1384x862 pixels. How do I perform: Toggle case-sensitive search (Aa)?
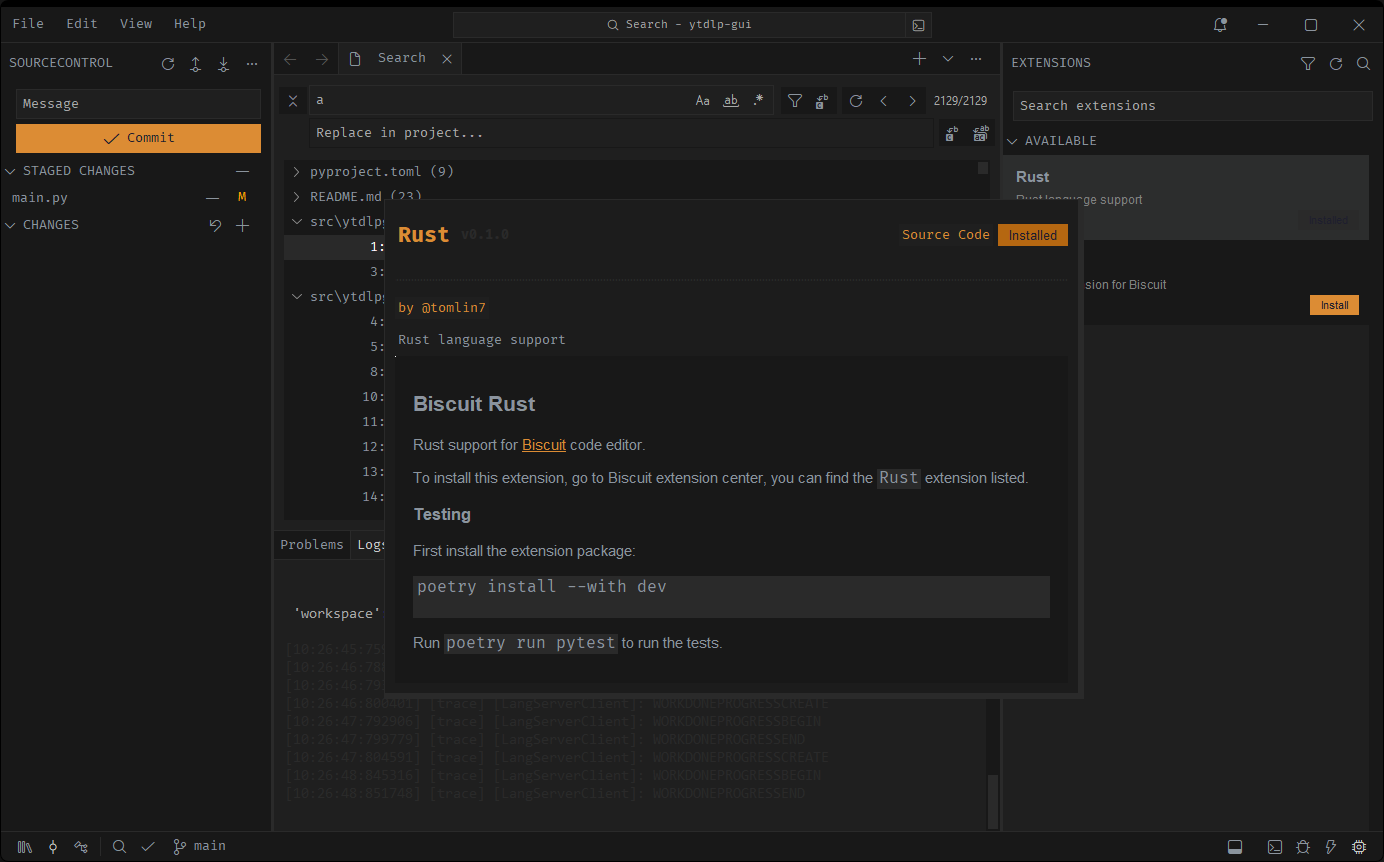pyautogui.click(x=703, y=100)
